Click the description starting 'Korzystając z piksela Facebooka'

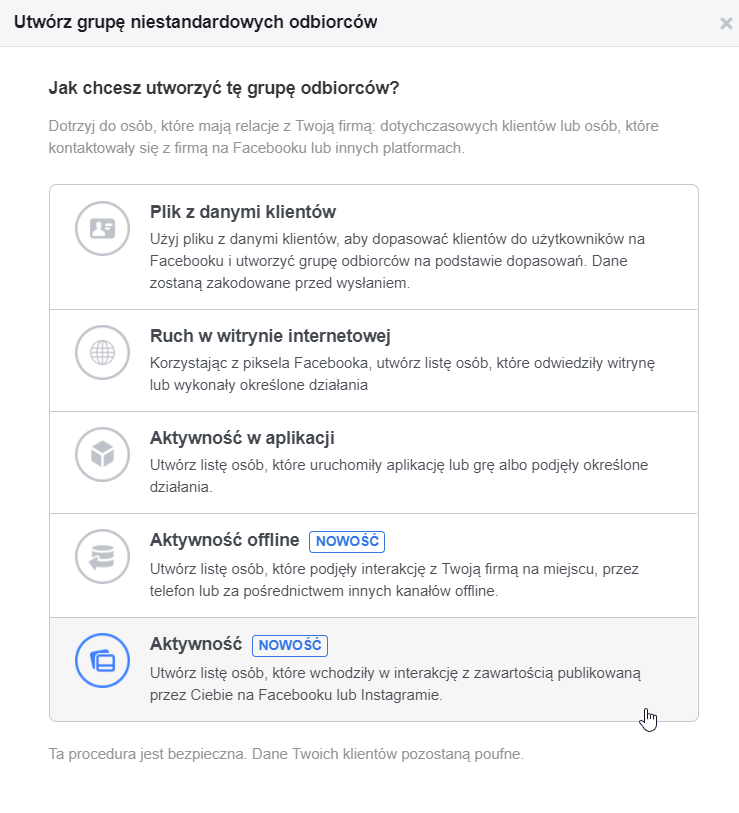pyautogui.click(x=401, y=372)
